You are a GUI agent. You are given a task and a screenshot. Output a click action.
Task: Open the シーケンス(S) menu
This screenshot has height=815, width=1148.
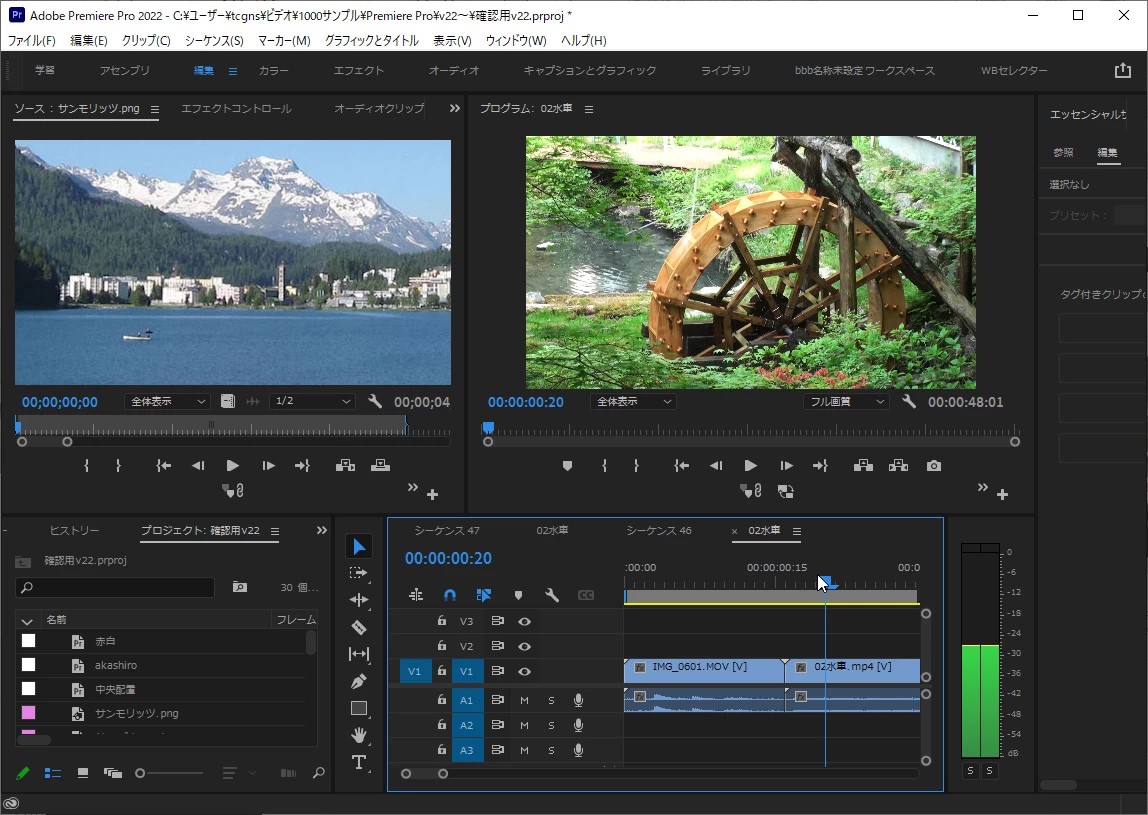[214, 41]
